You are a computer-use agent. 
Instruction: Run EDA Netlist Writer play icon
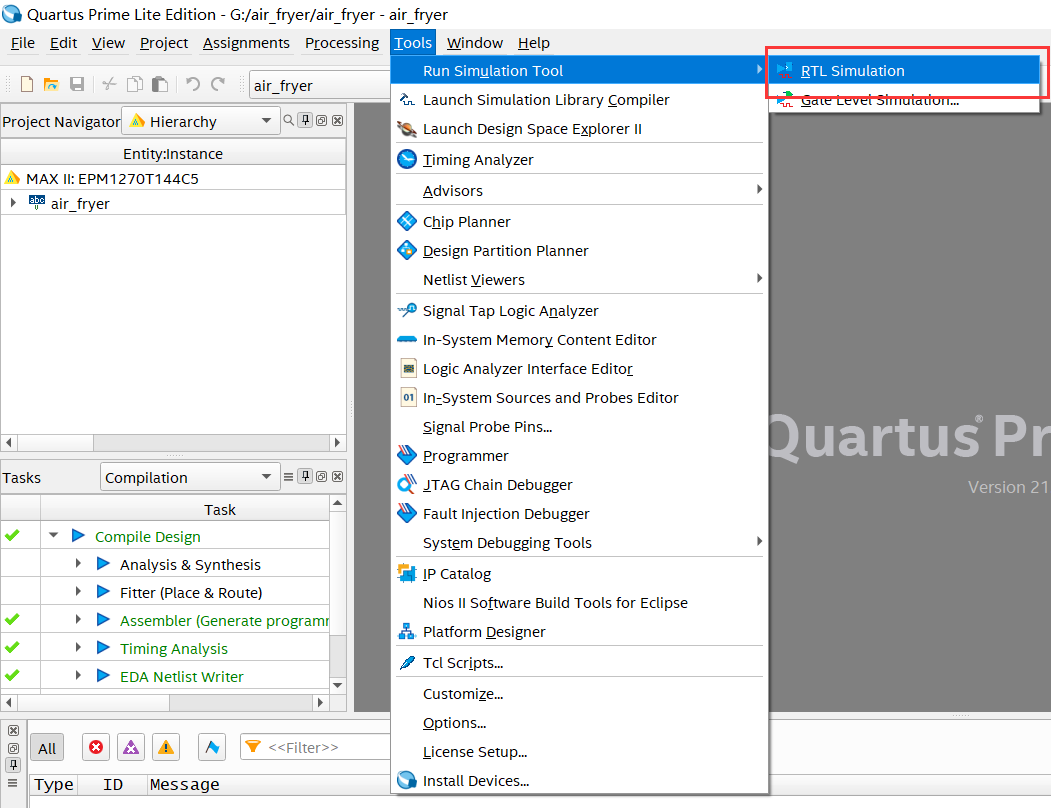click(x=103, y=676)
